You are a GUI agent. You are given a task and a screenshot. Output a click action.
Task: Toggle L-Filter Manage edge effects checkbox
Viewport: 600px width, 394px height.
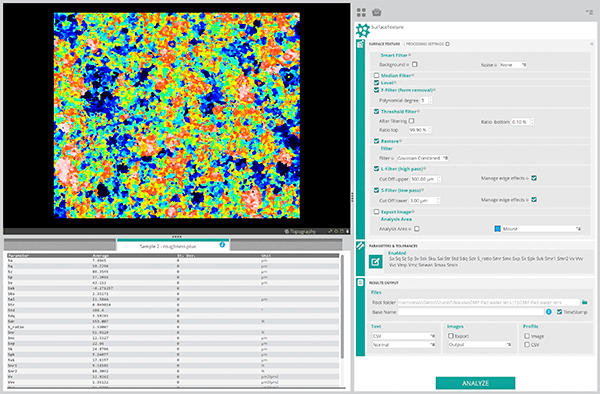534,178
